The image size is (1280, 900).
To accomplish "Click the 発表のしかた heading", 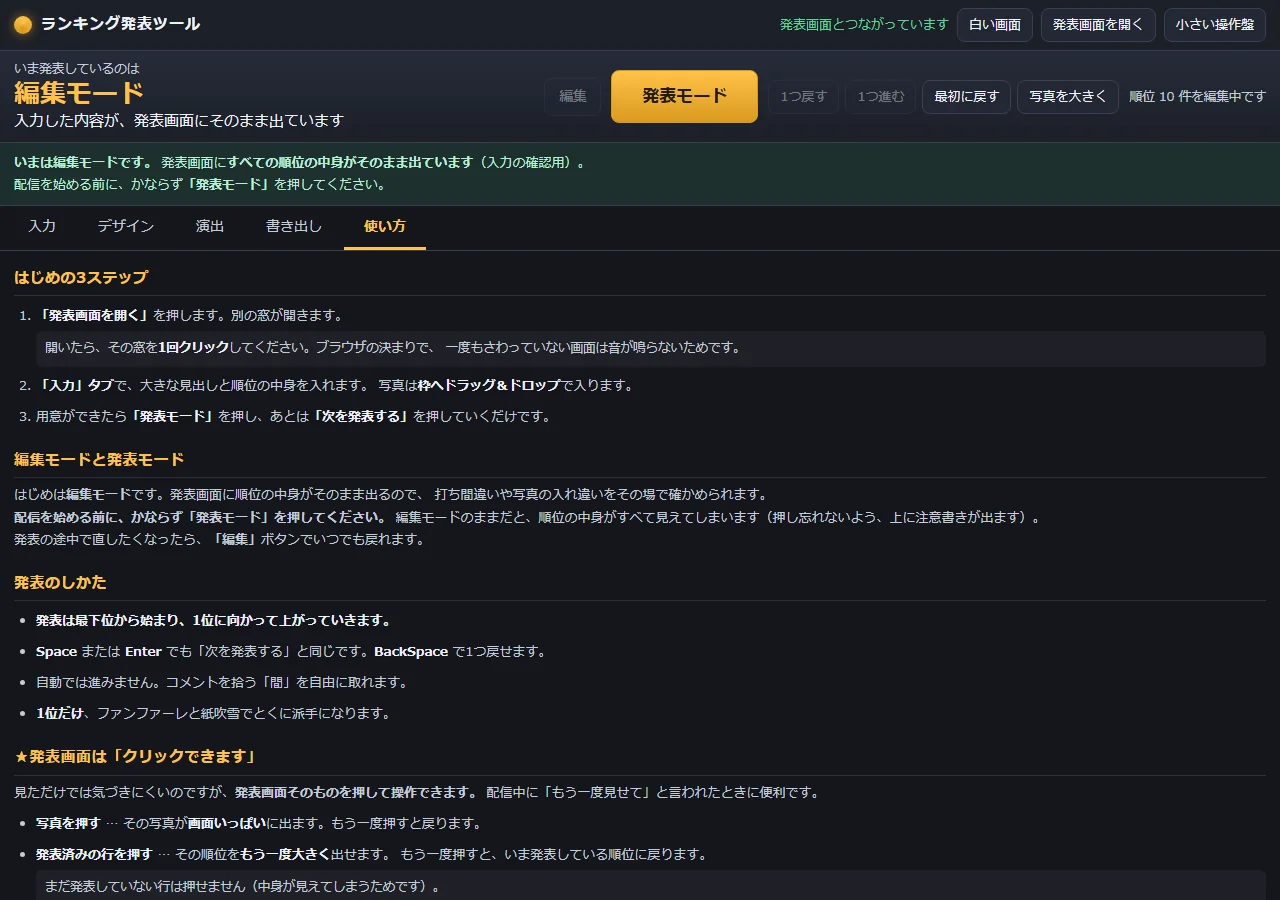I will point(60,583).
